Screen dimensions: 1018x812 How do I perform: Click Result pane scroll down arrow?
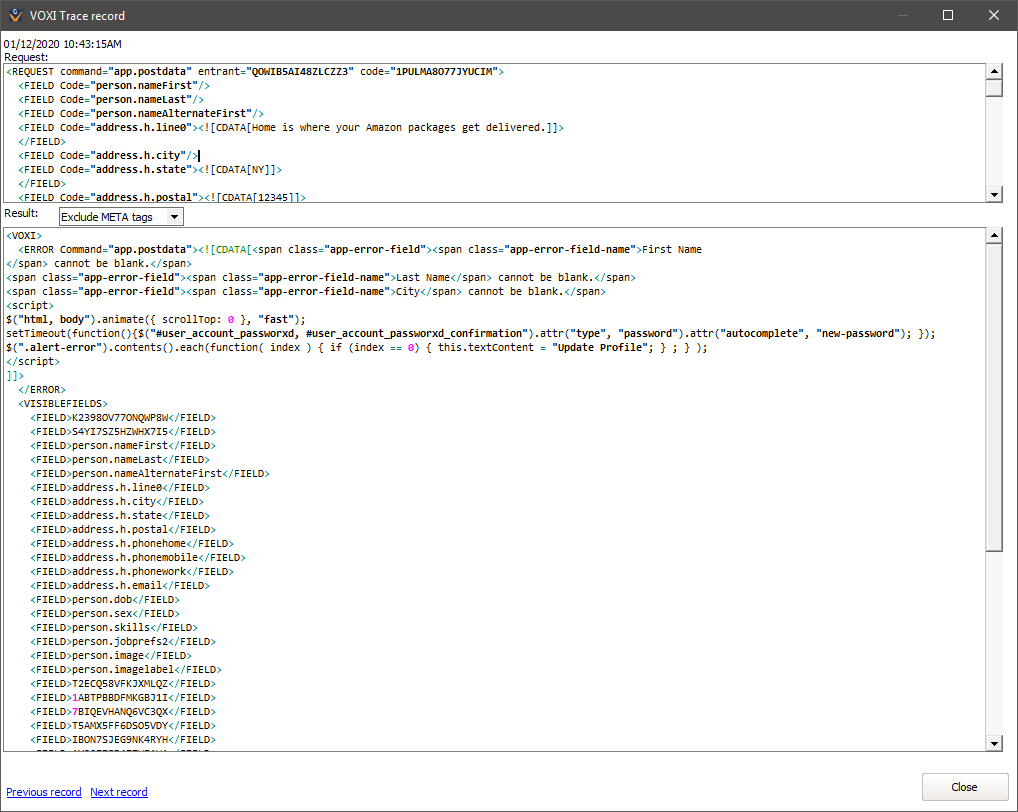(994, 743)
